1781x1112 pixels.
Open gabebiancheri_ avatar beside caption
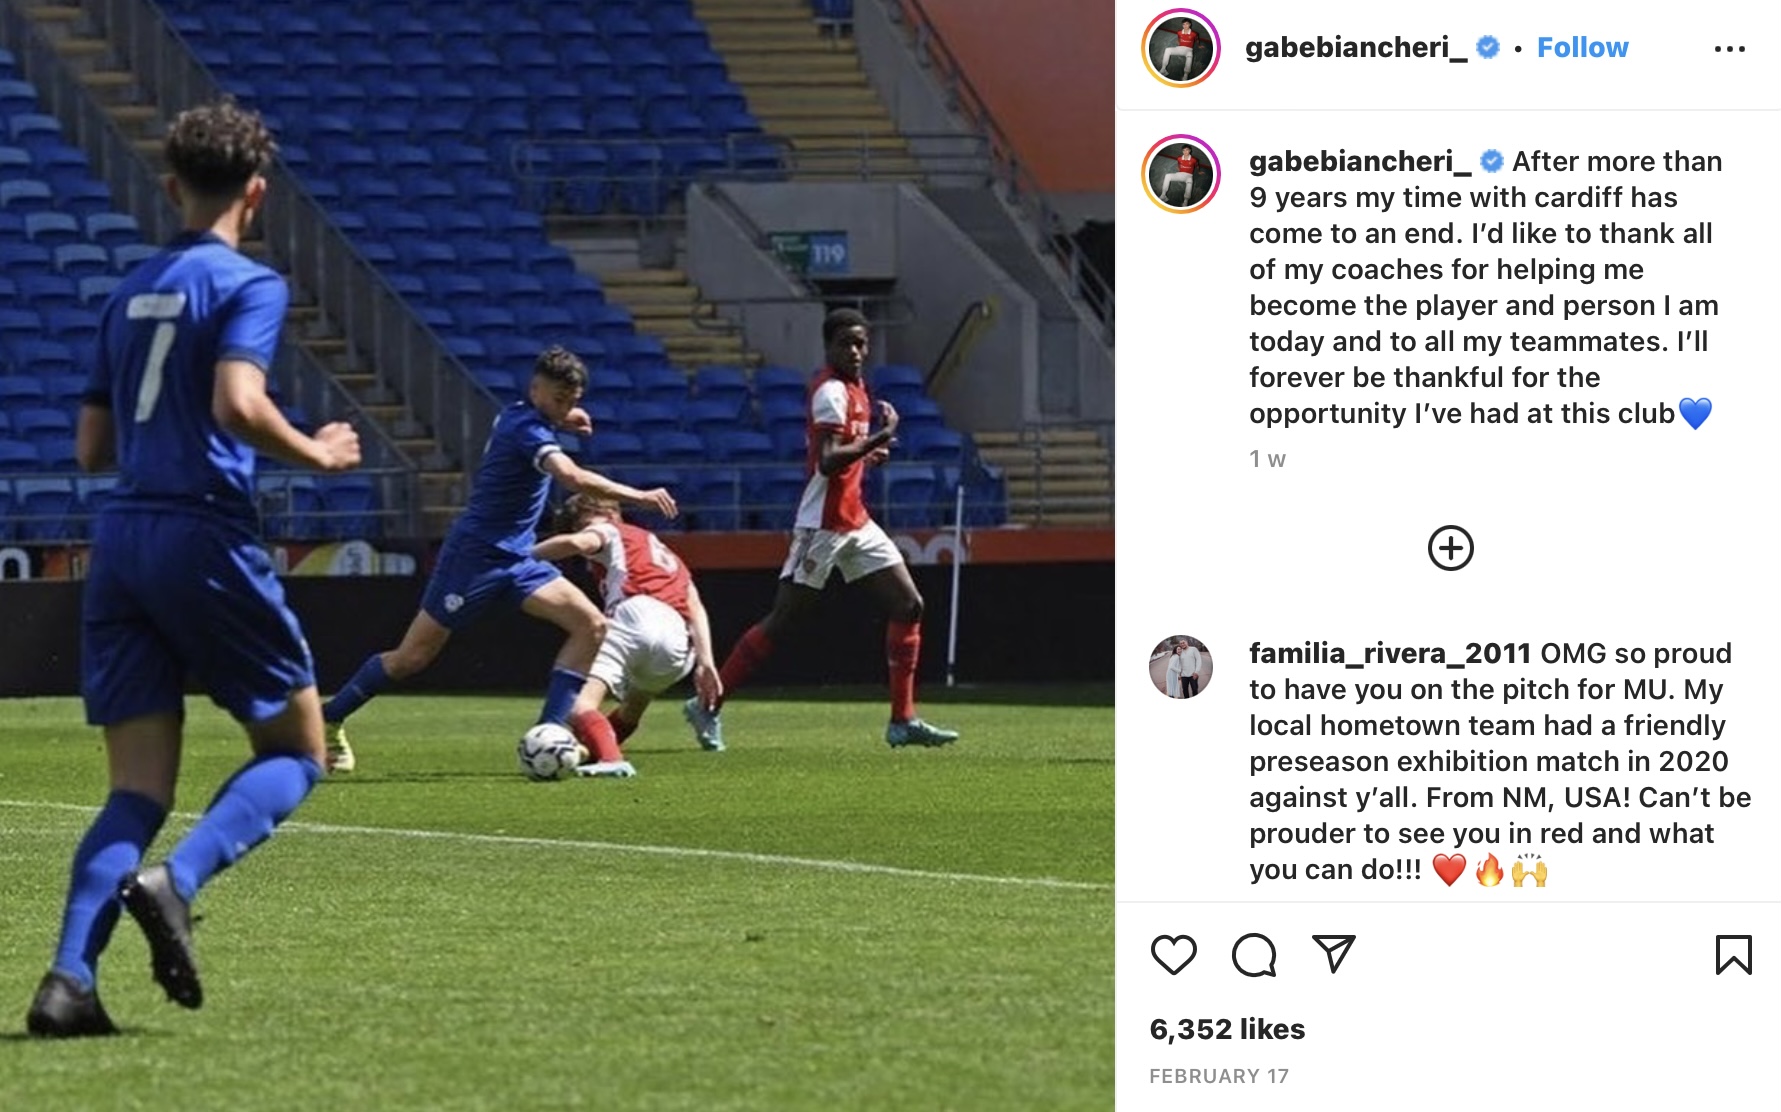coord(1181,174)
